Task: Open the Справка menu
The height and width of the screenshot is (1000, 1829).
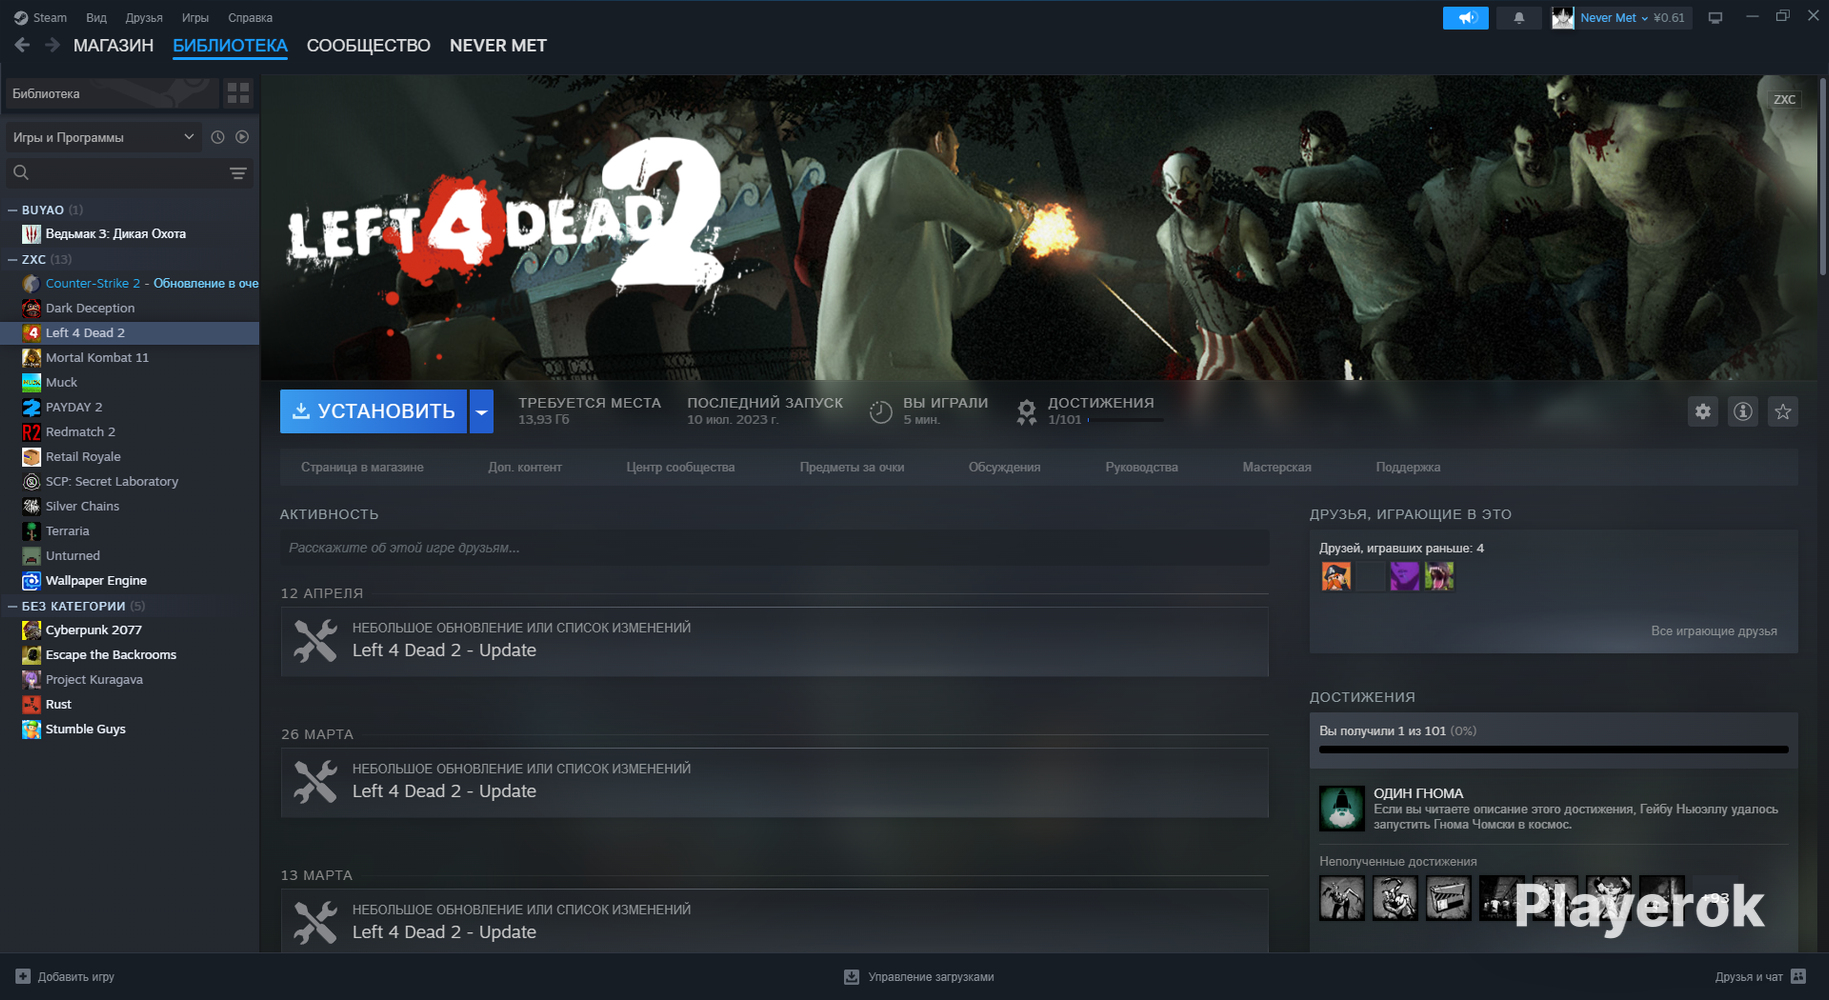Action: (250, 18)
